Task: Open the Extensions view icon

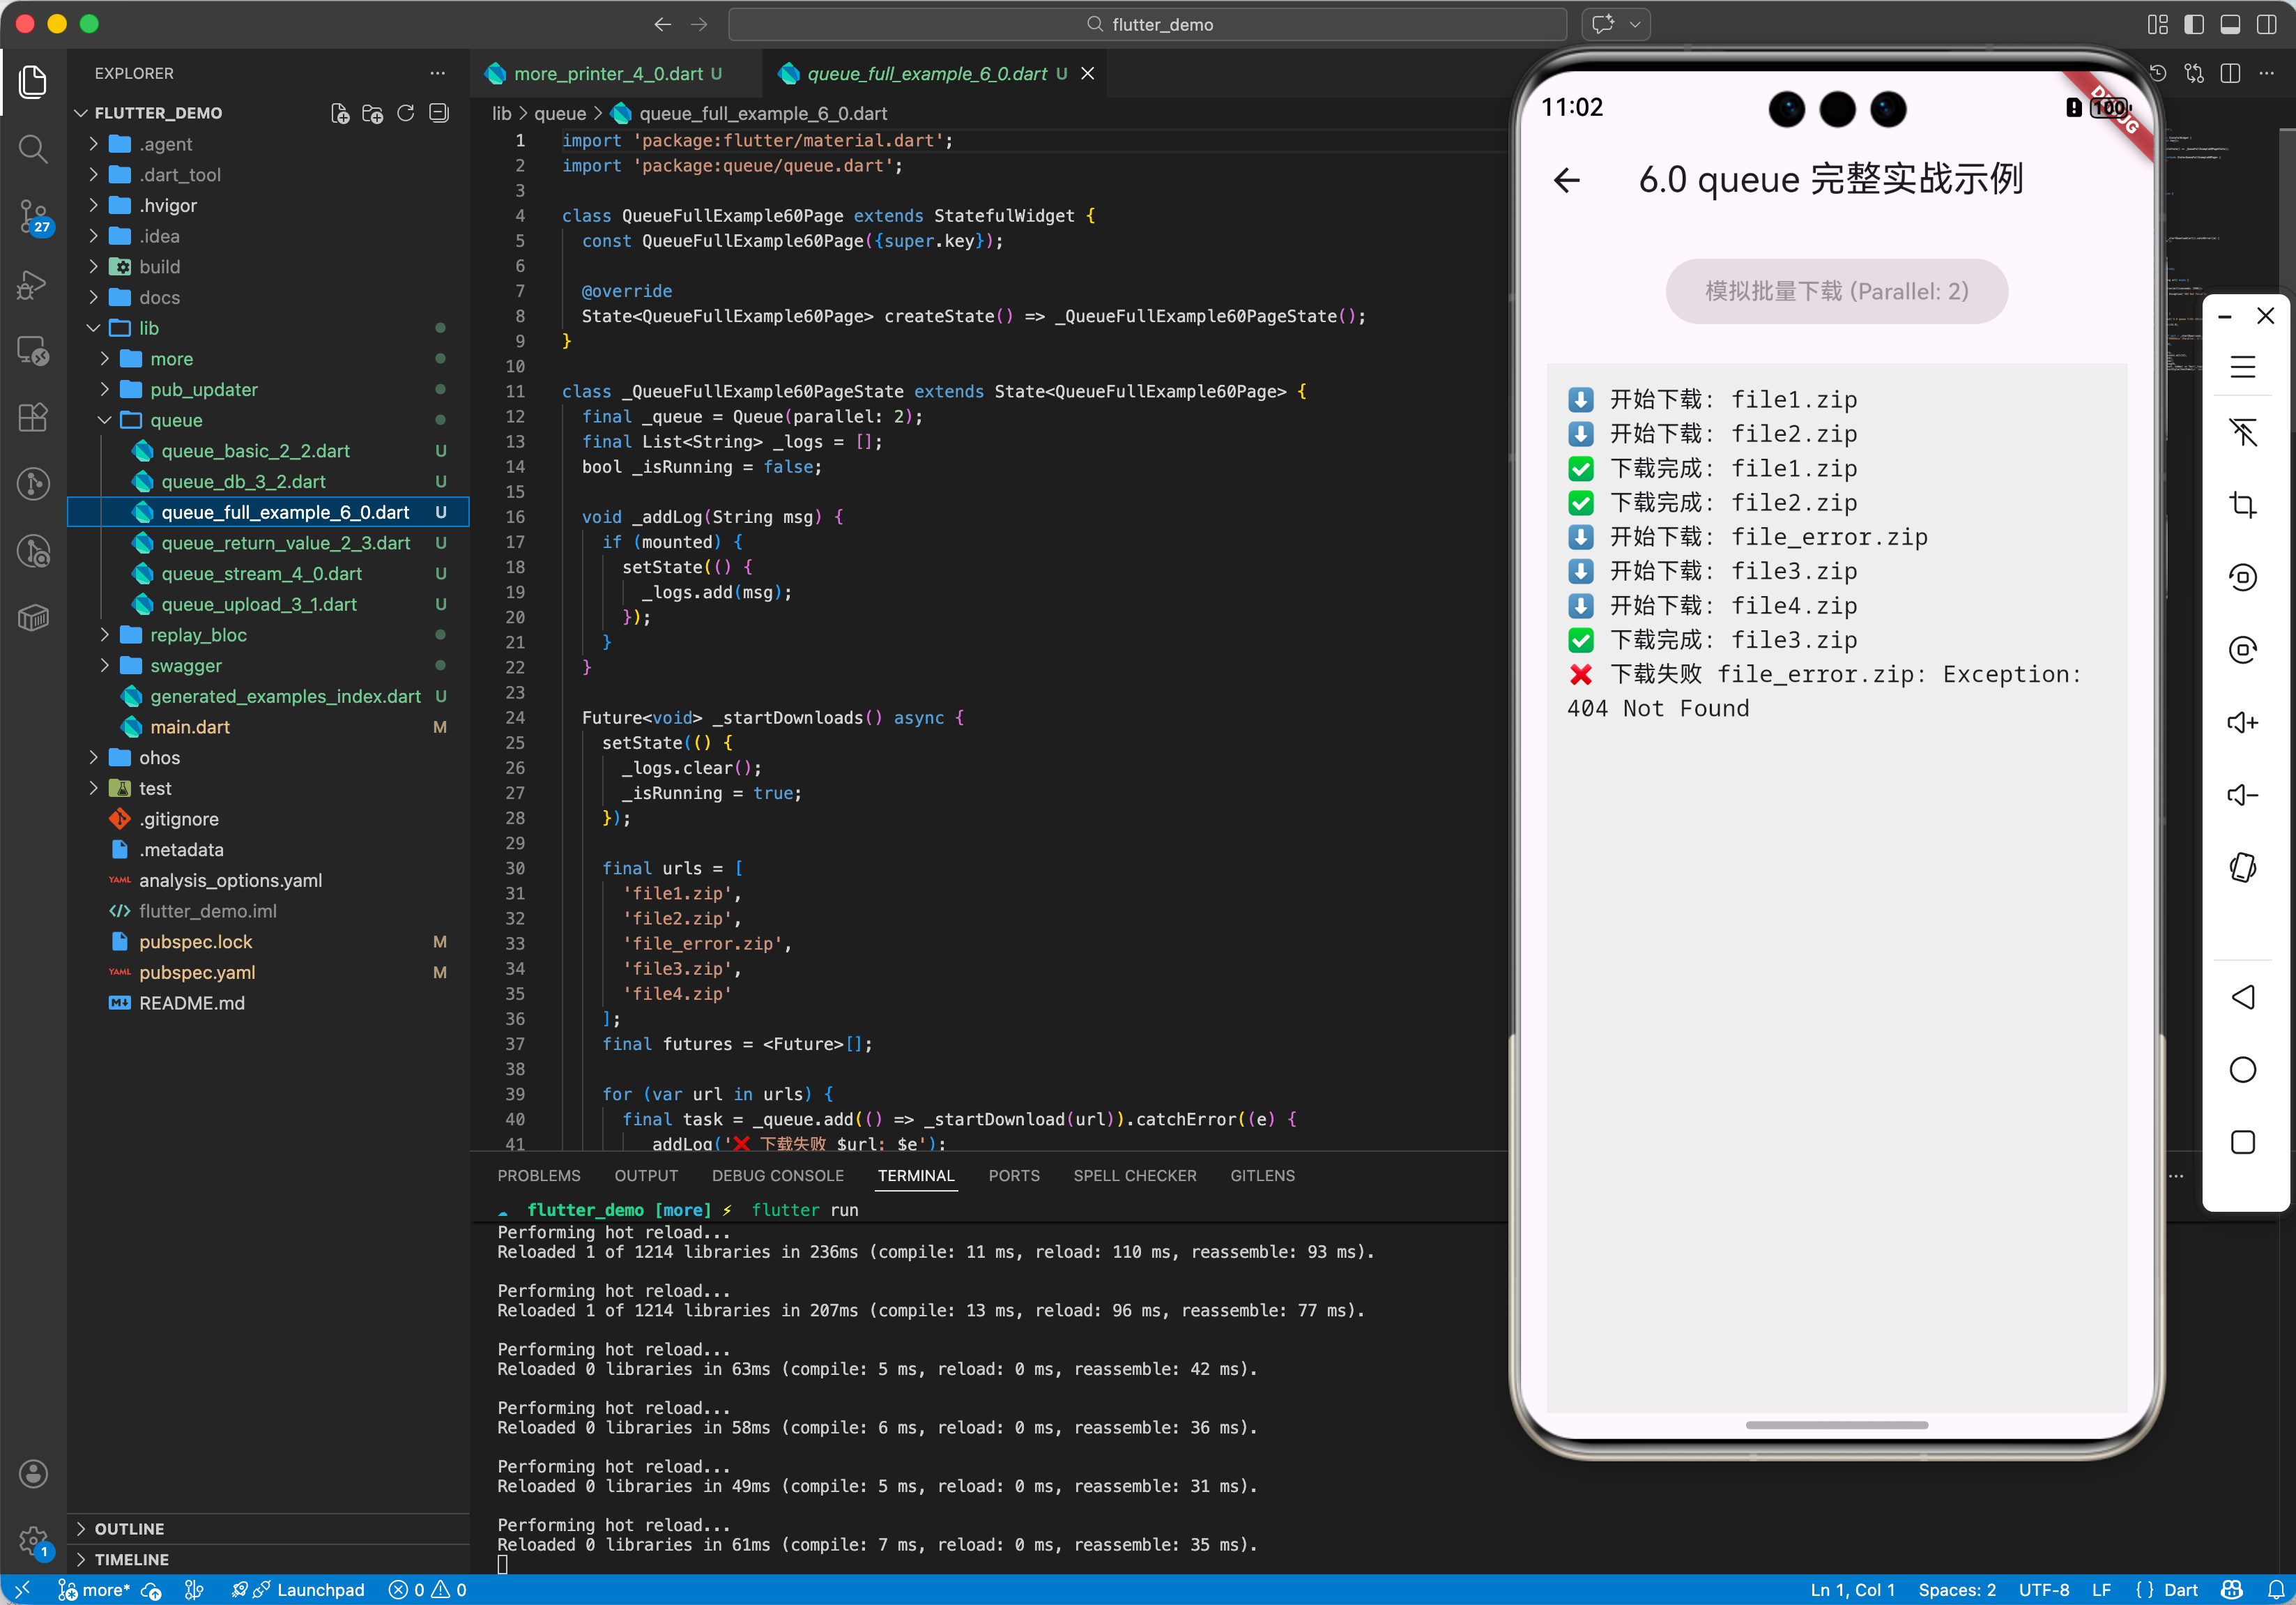Action: pos(33,417)
